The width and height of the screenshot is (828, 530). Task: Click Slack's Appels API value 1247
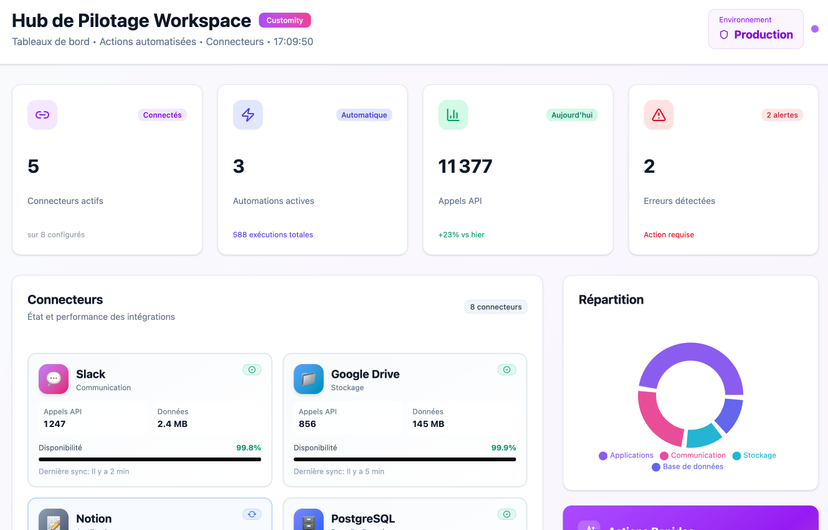coord(55,424)
